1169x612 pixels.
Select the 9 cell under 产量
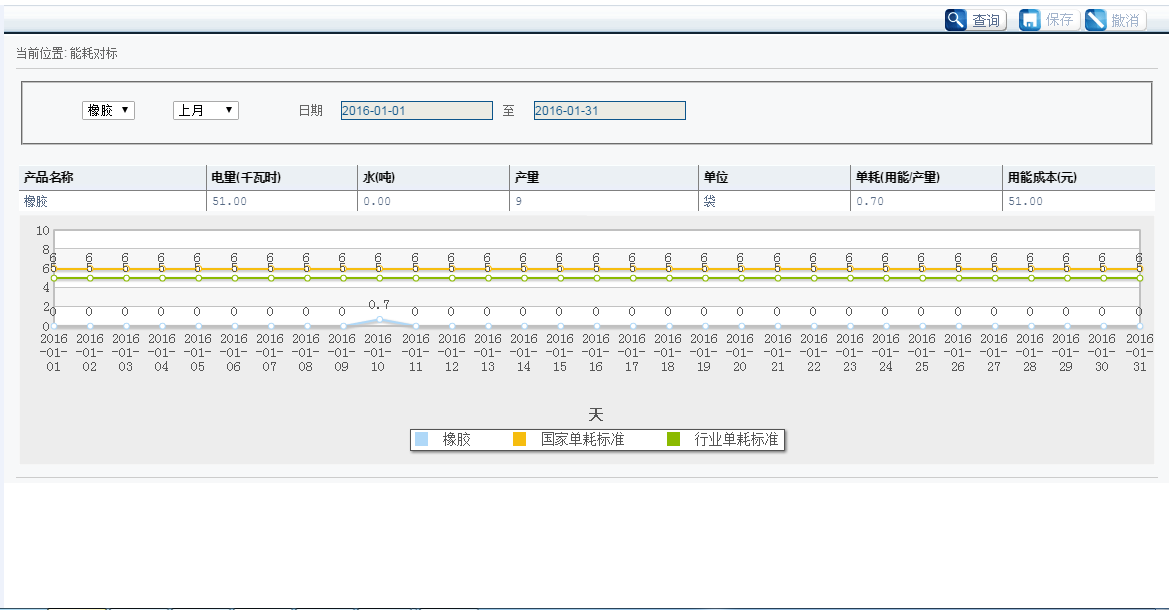(x=604, y=201)
